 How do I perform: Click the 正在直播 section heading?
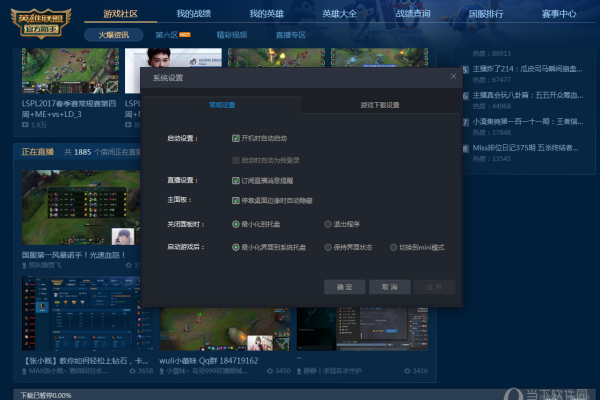coord(38,152)
